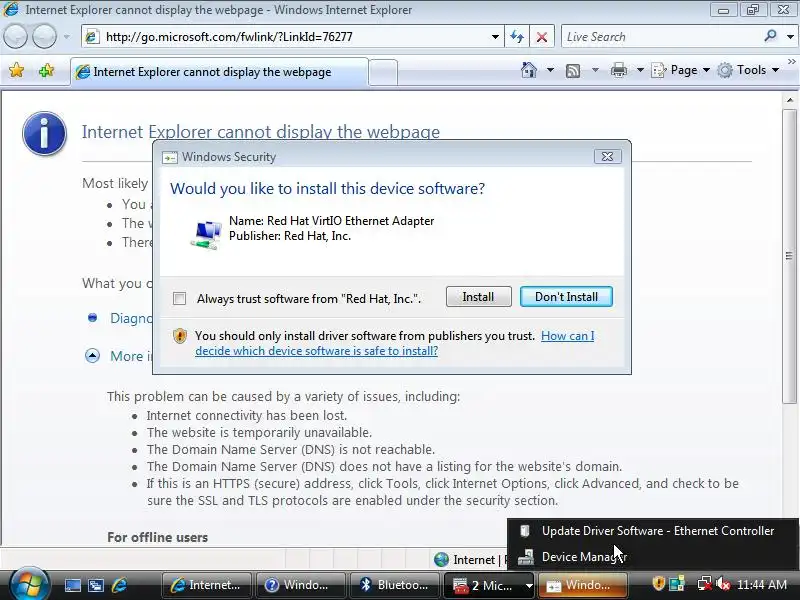Viewport: 800px width, 600px height.
Task: Expand the Feeds dropdown arrow
Action: 595,70
